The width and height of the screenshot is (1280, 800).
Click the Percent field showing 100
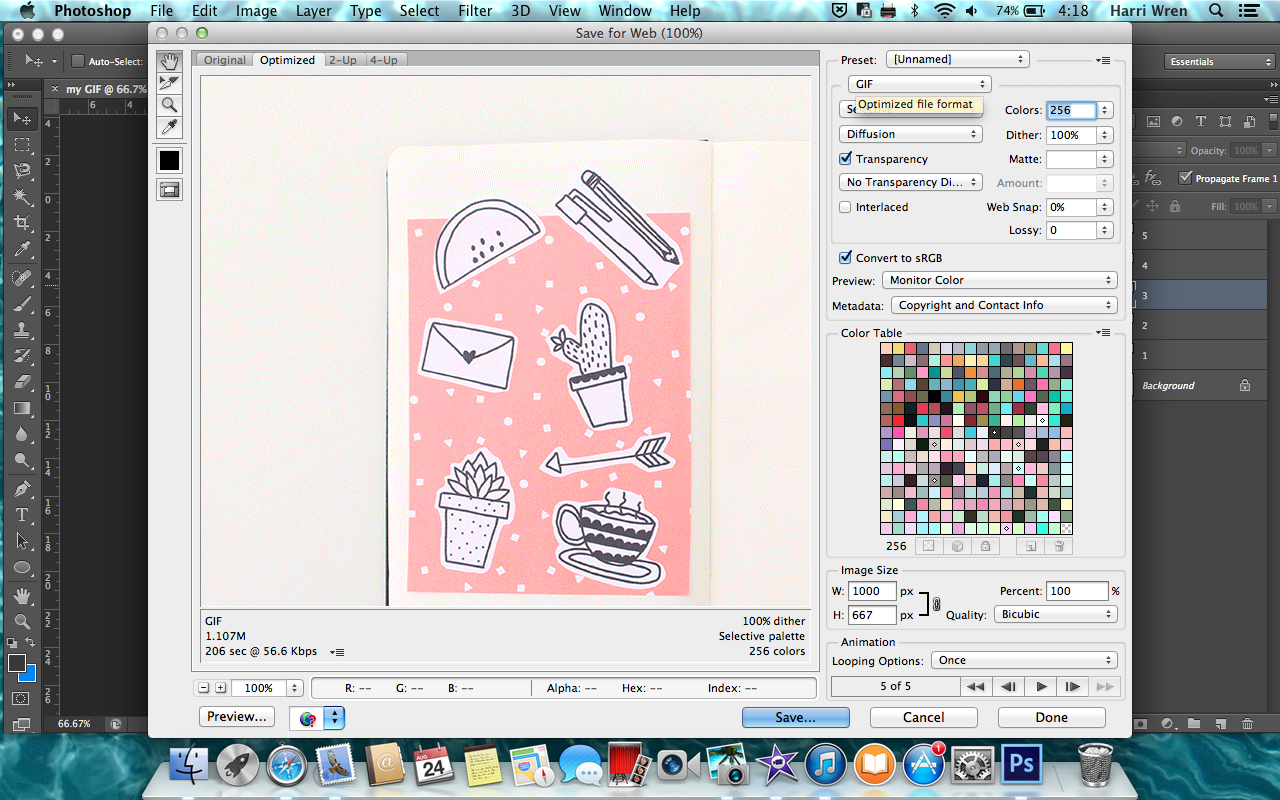(1077, 591)
